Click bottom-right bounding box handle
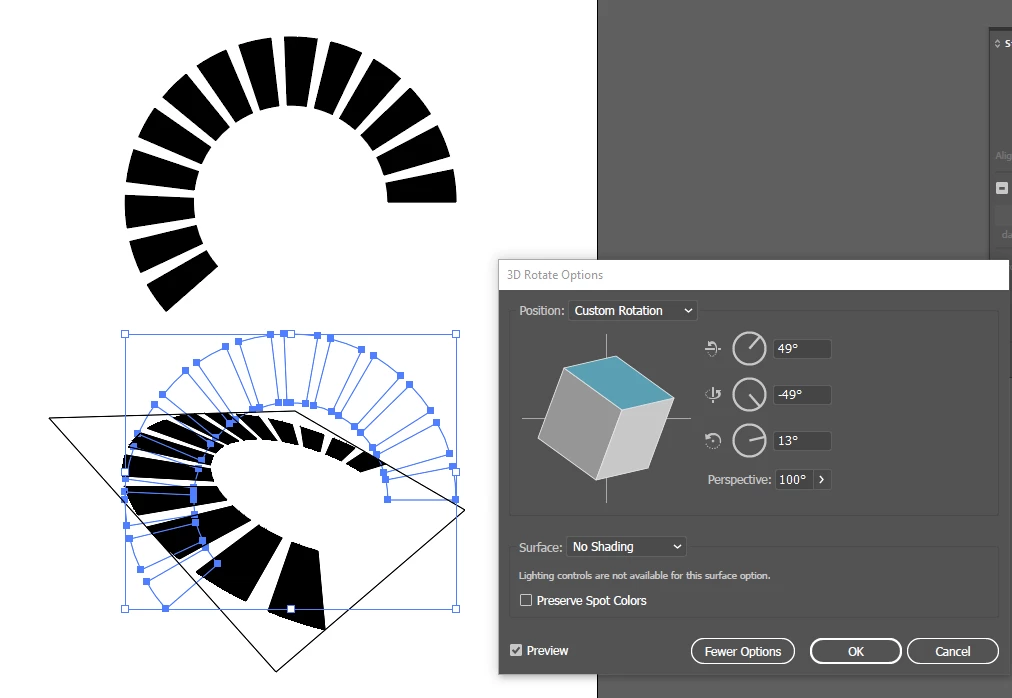Viewport: 1012px width, 698px height. [456, 609]
